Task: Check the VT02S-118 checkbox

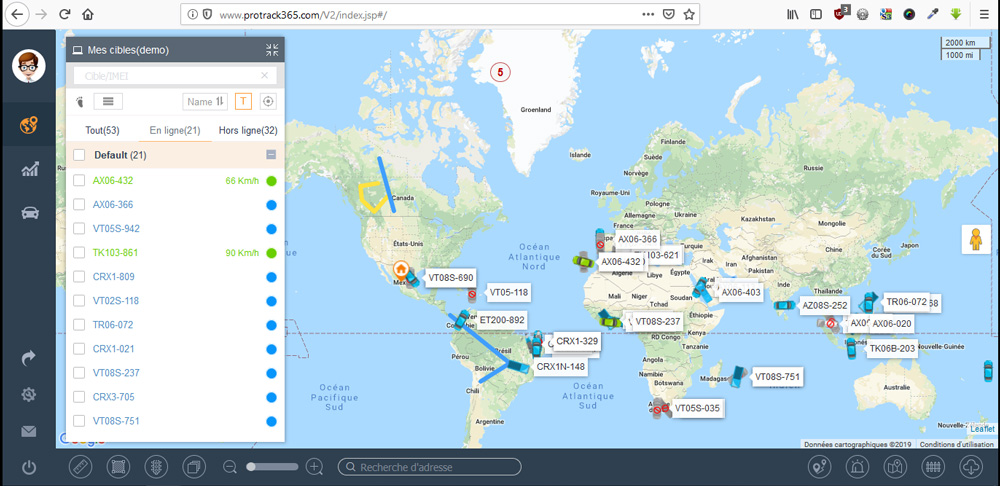Action: click(79, 300)
